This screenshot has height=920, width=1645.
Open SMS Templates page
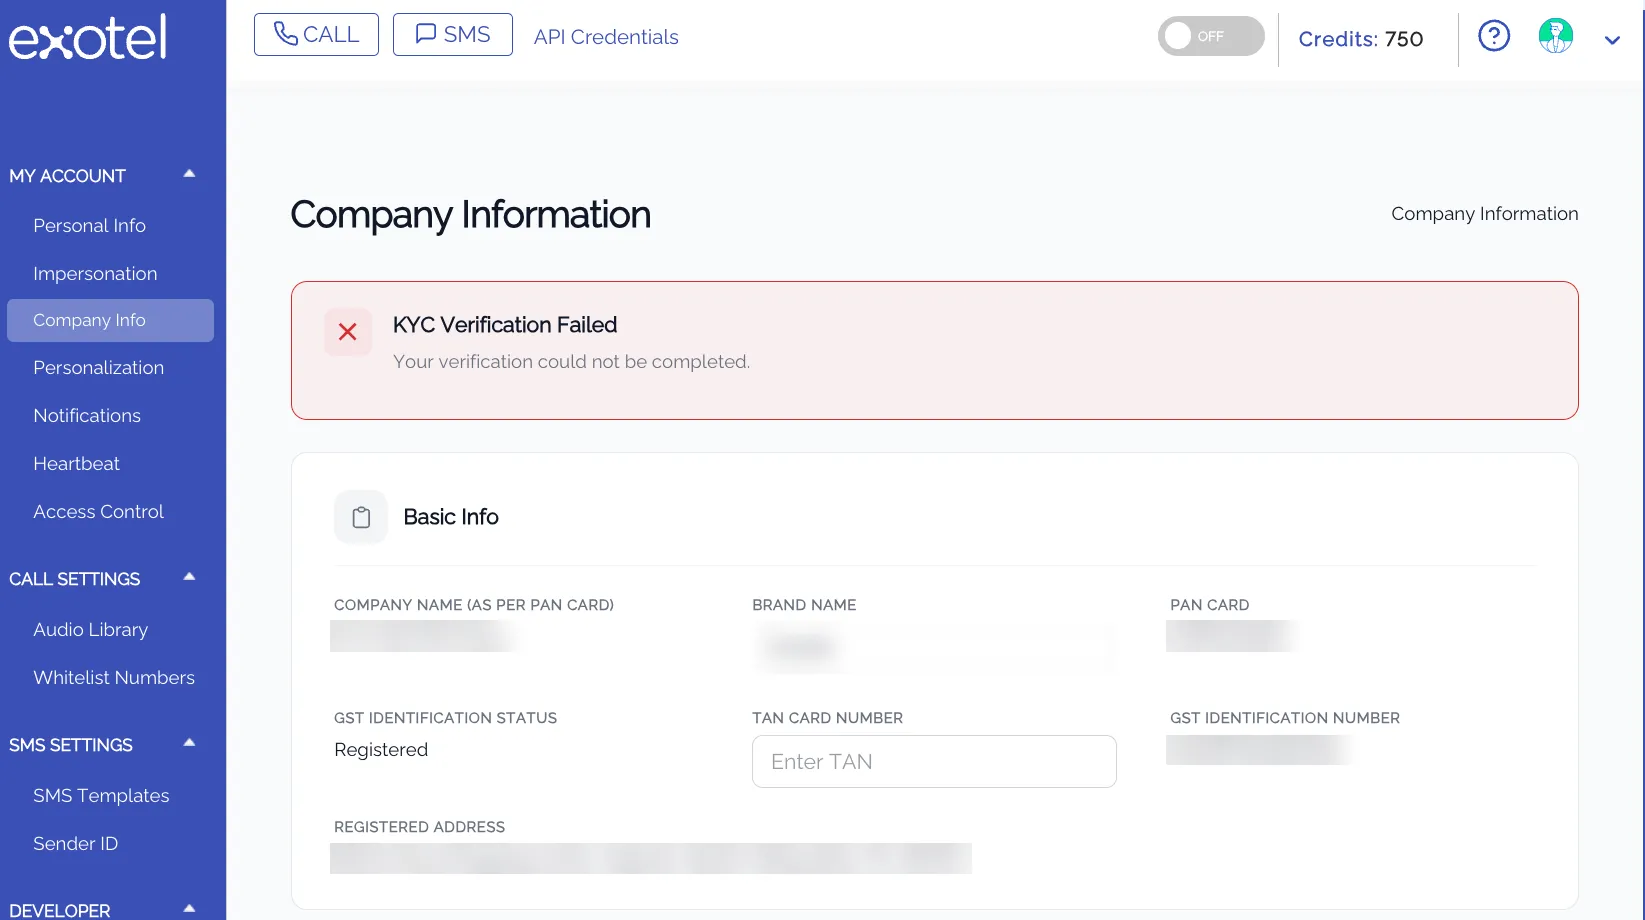tap(101, 796)
